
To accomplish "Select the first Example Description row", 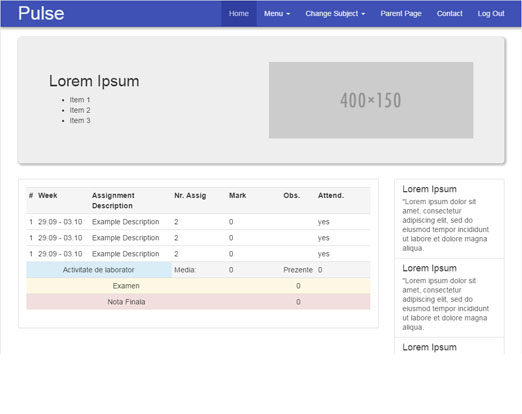I will [x=198, y=222].
